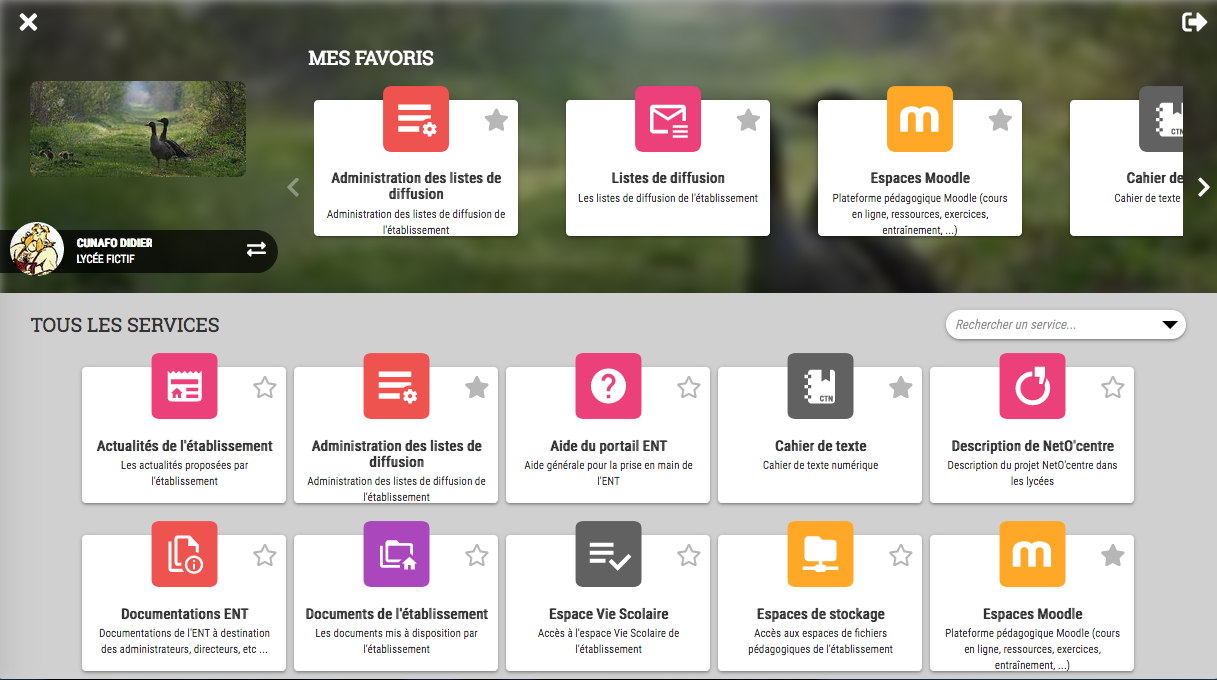Screen dimensions: 1217x680
Task: Open Espaces Moodle title in Mes Favoris
Action: click(x=920, y=178)
